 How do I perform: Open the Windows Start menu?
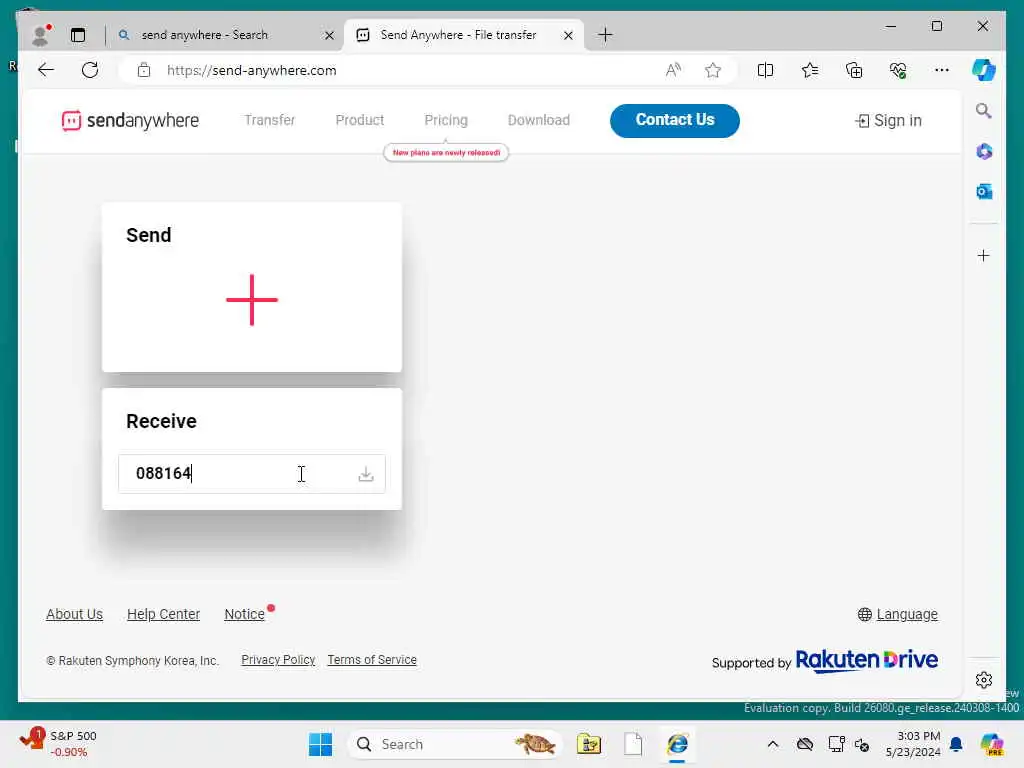point(321,744)
